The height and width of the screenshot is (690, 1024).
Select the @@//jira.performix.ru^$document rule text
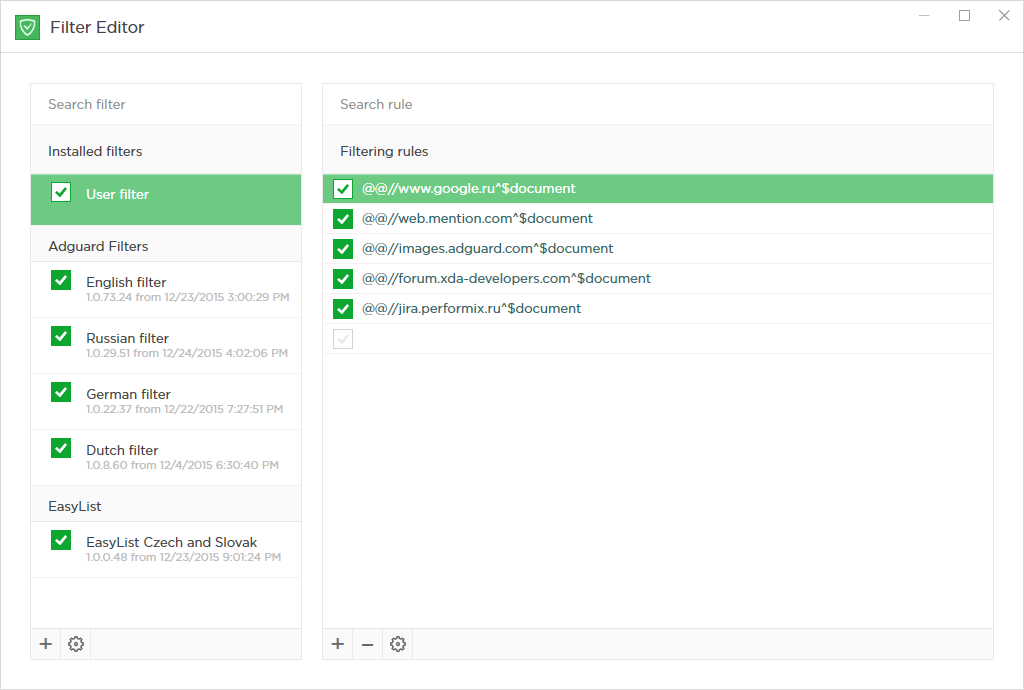pyautogui.click(x=472, y=309)
